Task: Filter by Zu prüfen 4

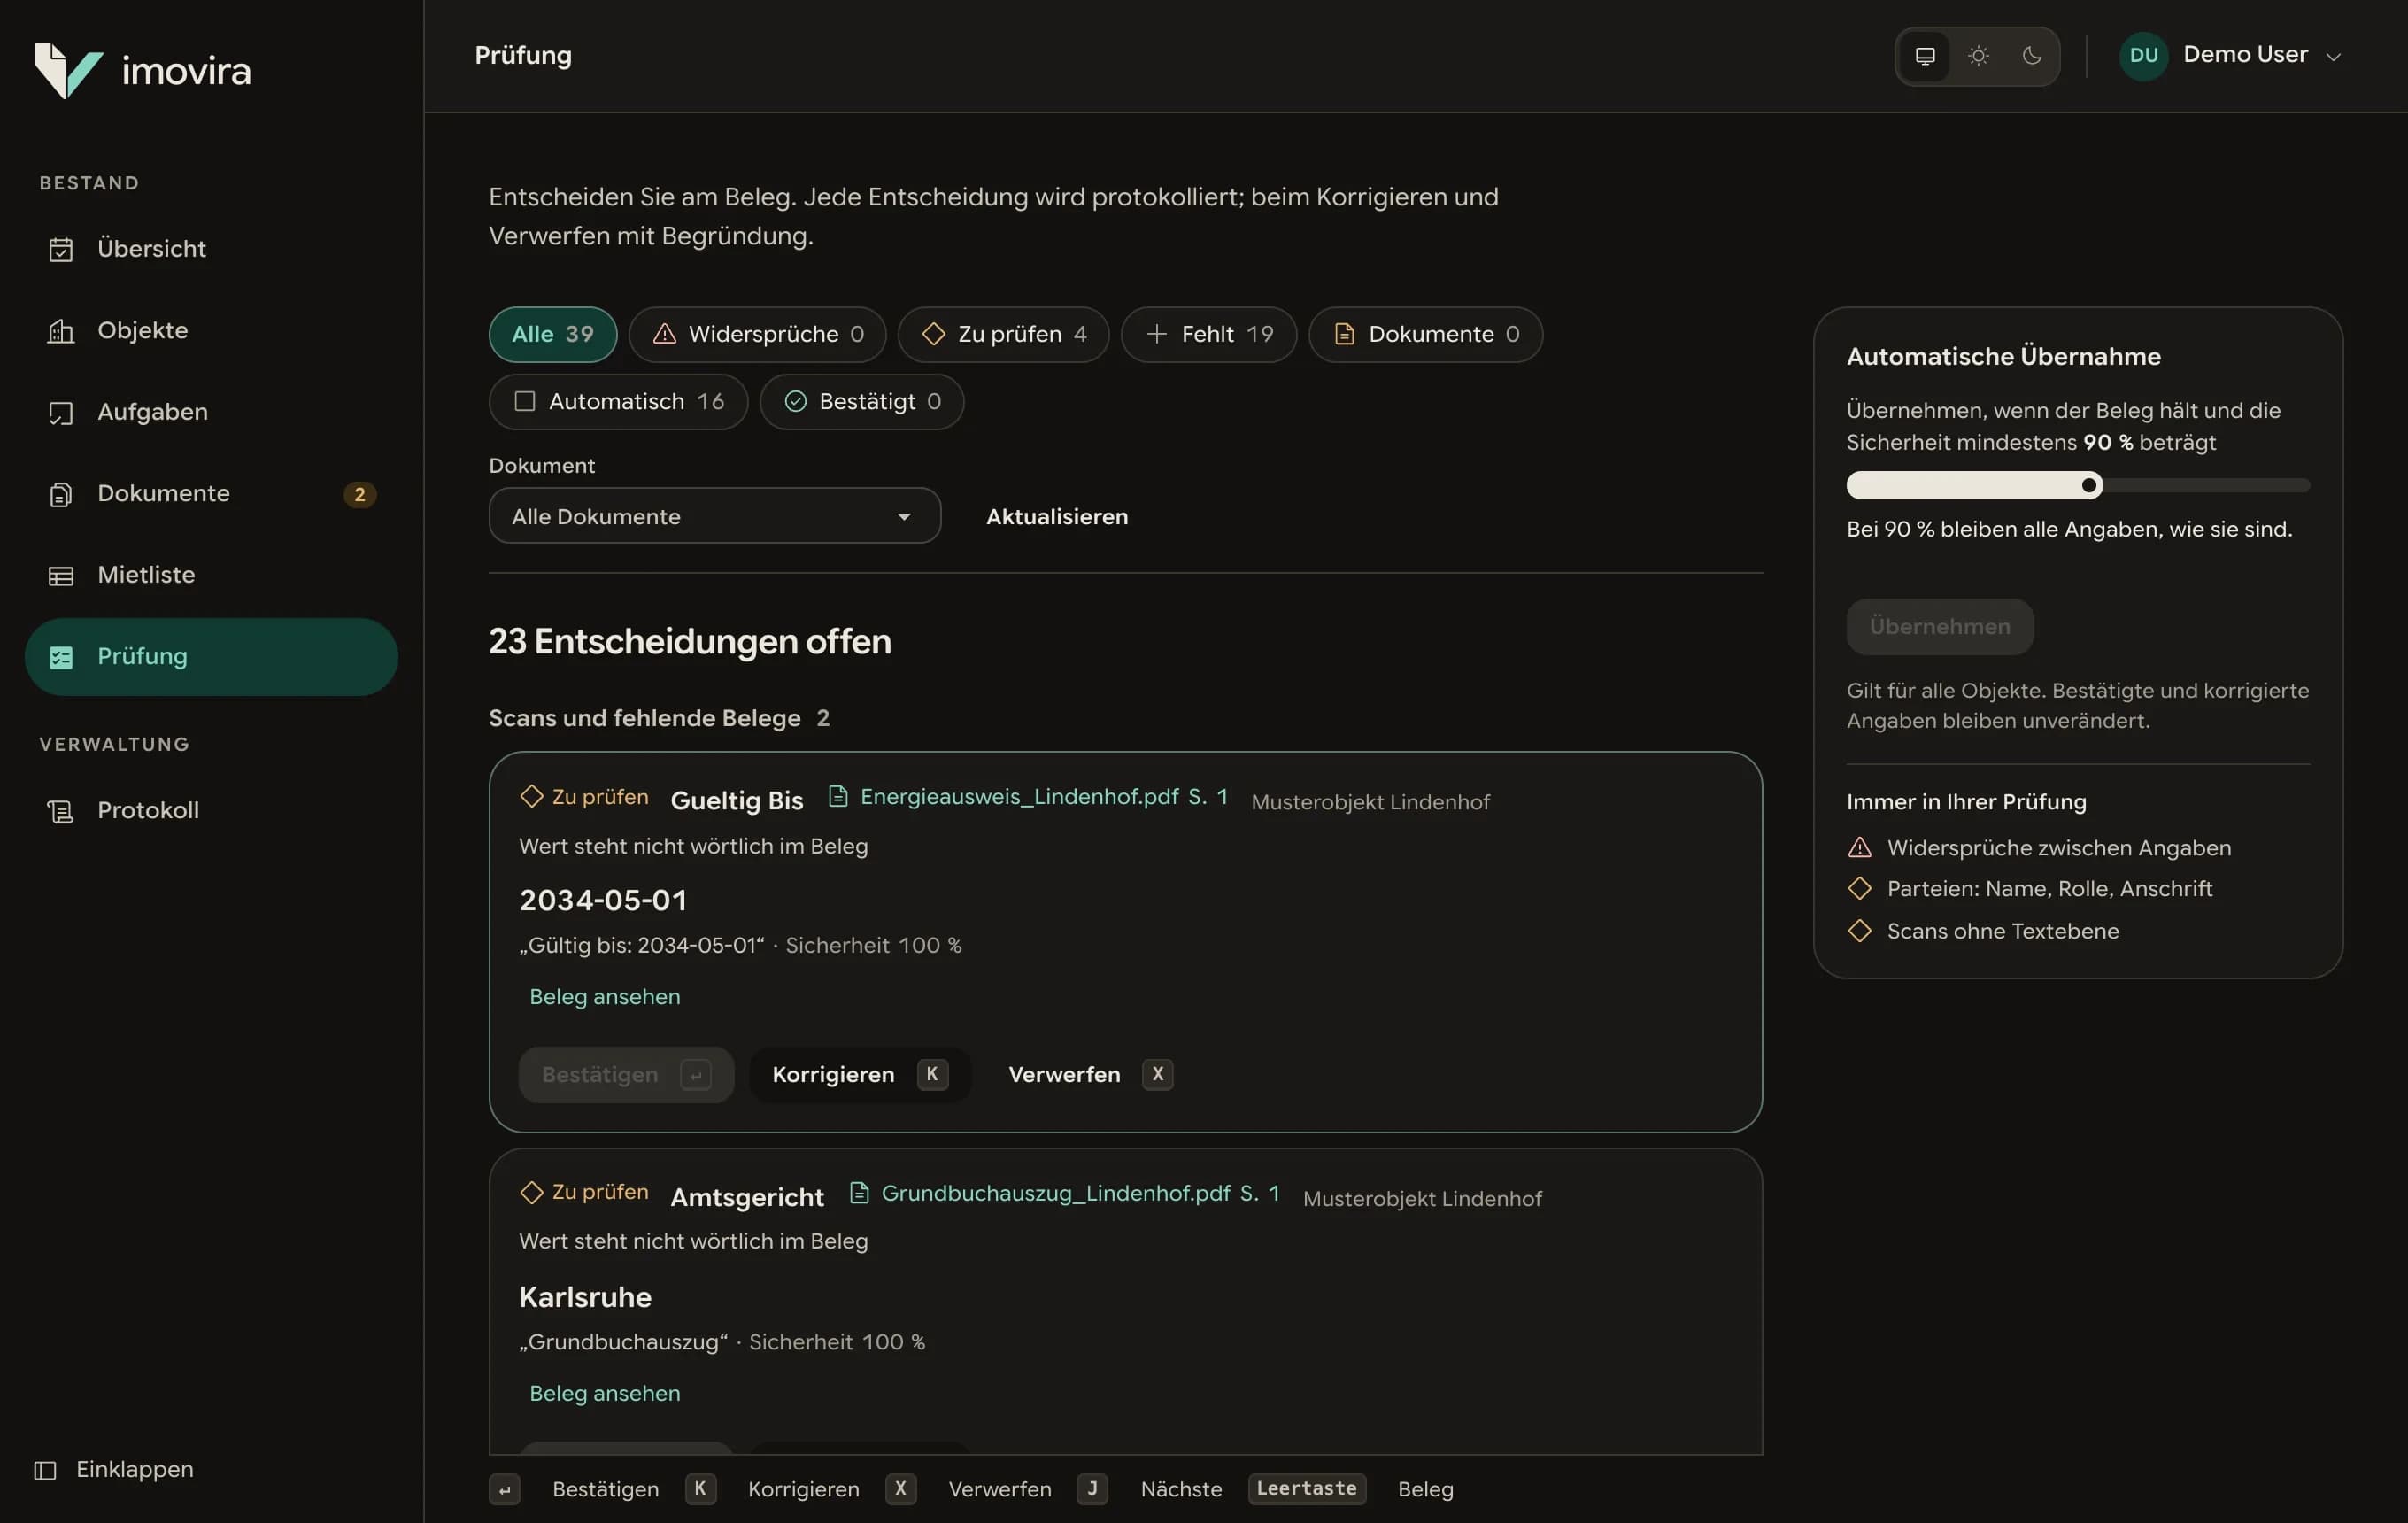Action: pyautogui.click(x=1003, y=334)
